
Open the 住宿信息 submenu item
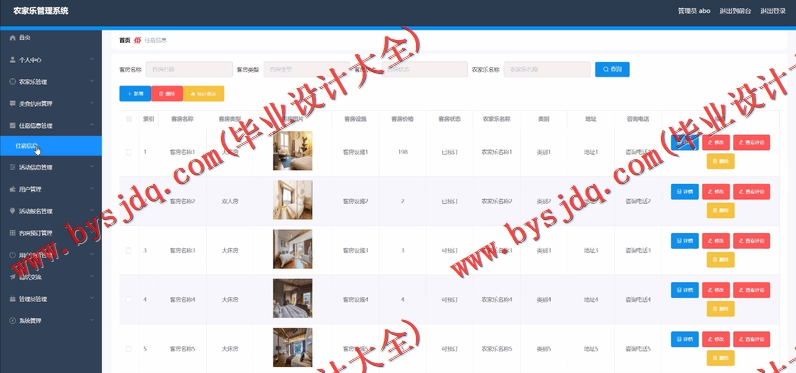(51, 146)
